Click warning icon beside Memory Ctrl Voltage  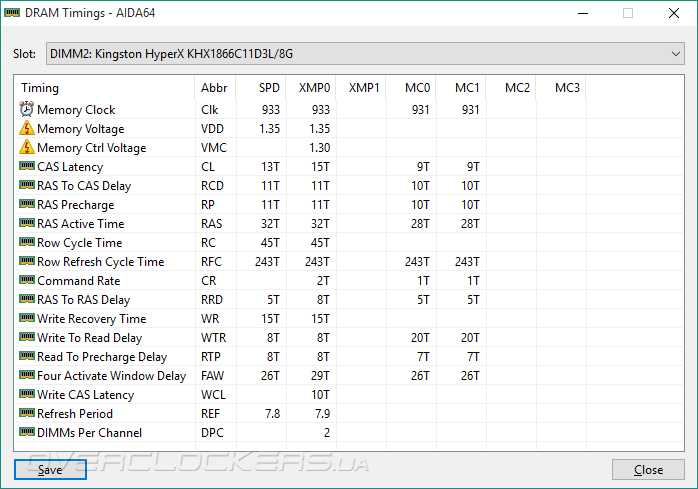[x=26, y=148]
